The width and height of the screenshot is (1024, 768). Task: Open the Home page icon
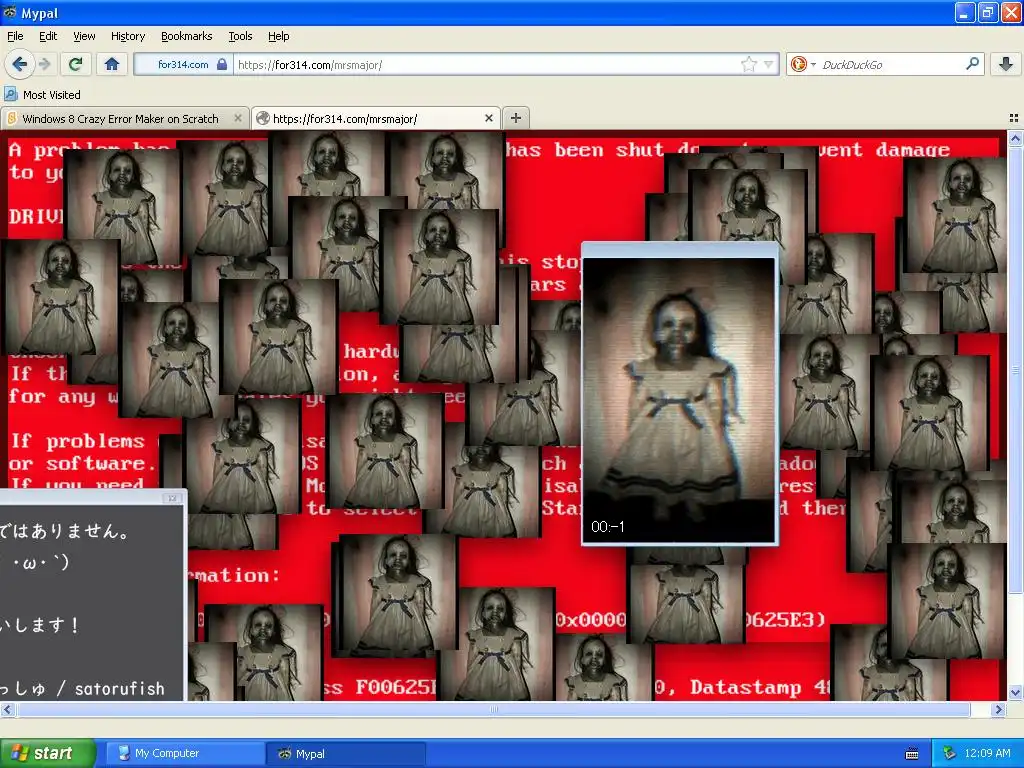click(x=112, y=64)
